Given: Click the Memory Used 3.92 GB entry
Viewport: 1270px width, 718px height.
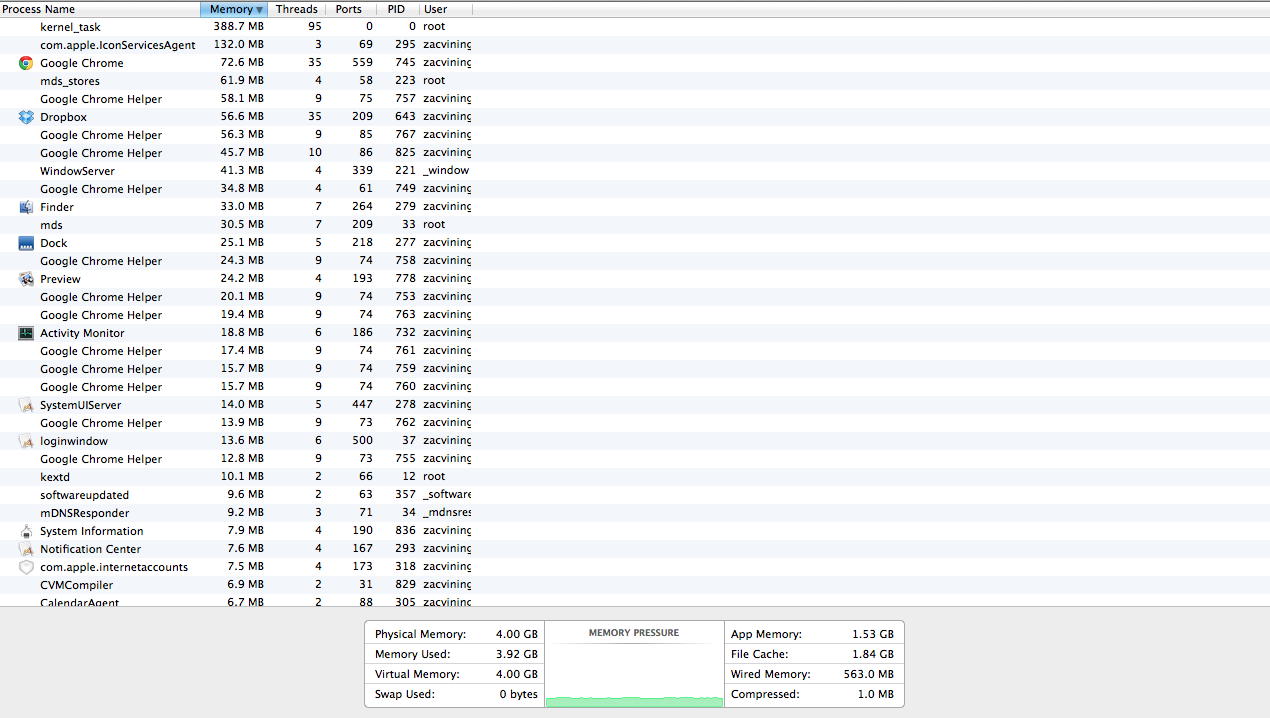Looking at the screenshot, I should 456,654.
